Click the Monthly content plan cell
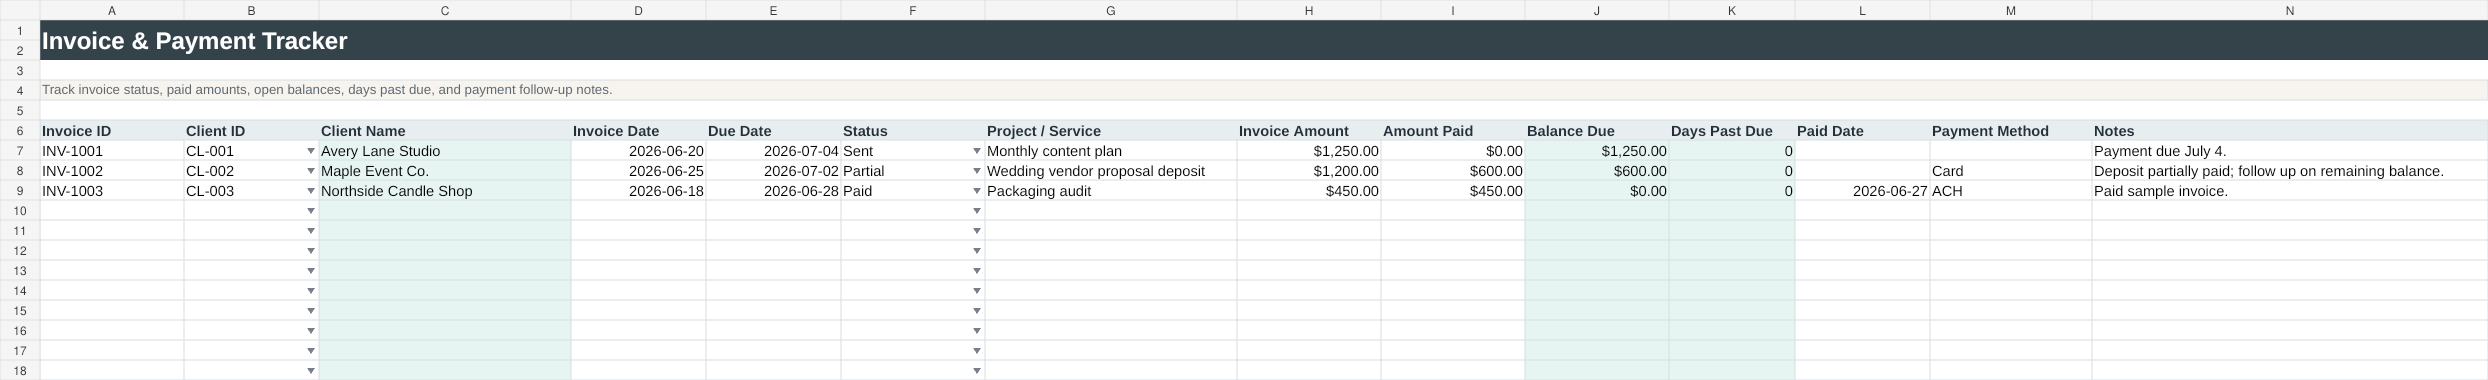Viewport: 2488px width, 380px height. coord(1111,151)
